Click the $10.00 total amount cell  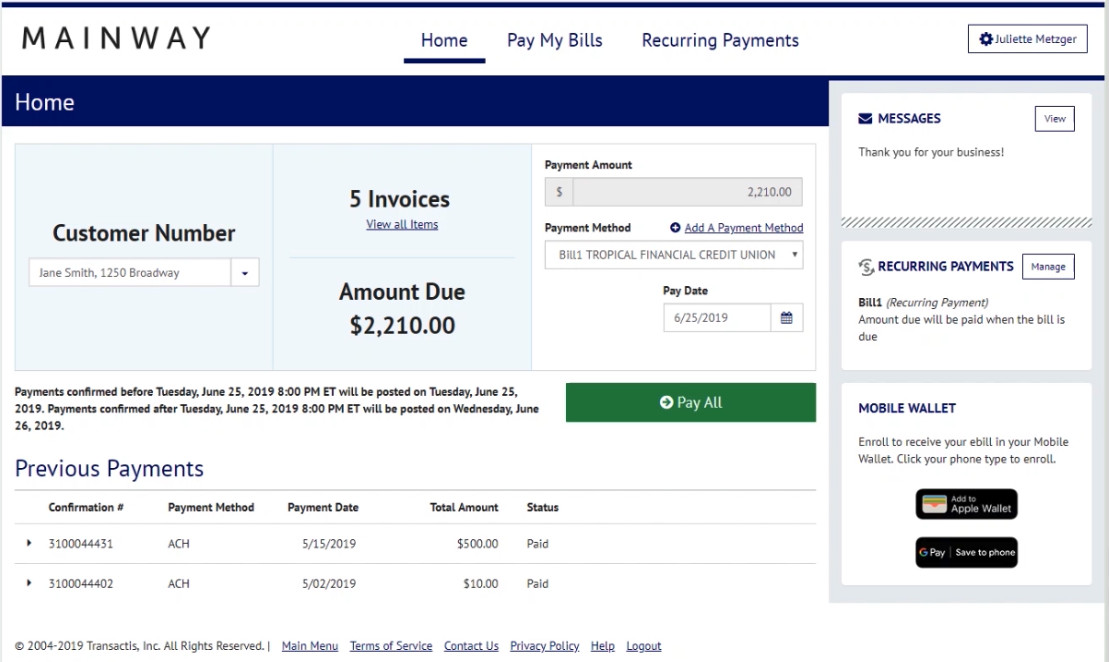click(481, 583)
